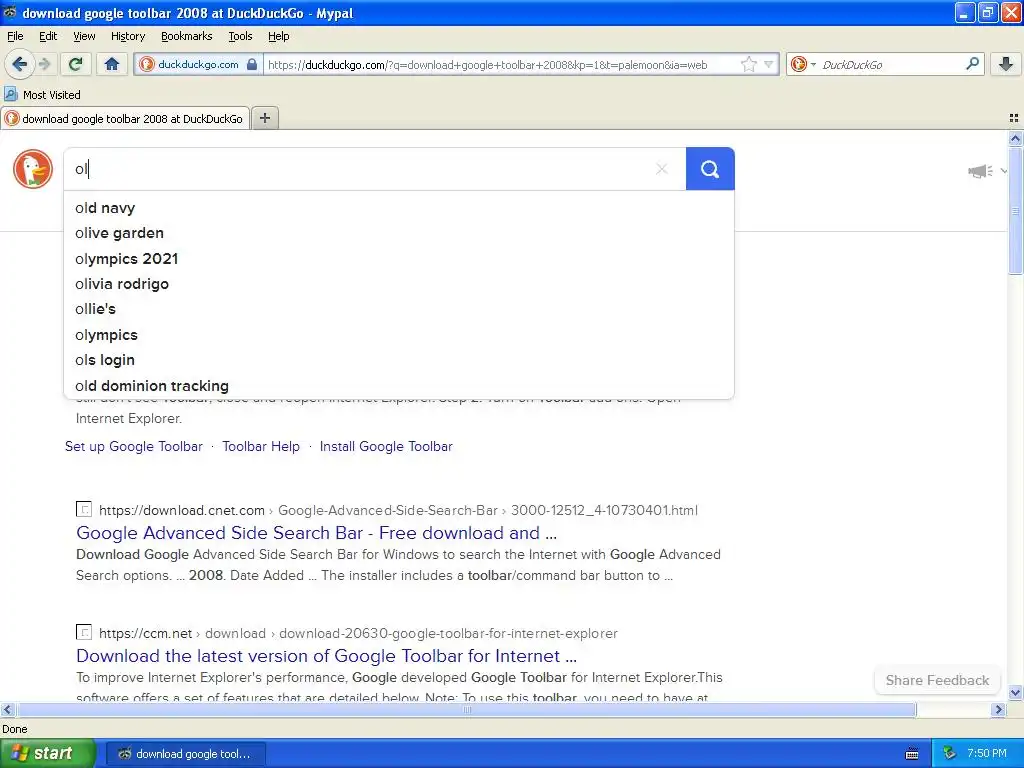Click the horizontal scrollbar left arrow
Image resolution: width=1024 pixels, height=768 pixels.
(x=7, y=709)
